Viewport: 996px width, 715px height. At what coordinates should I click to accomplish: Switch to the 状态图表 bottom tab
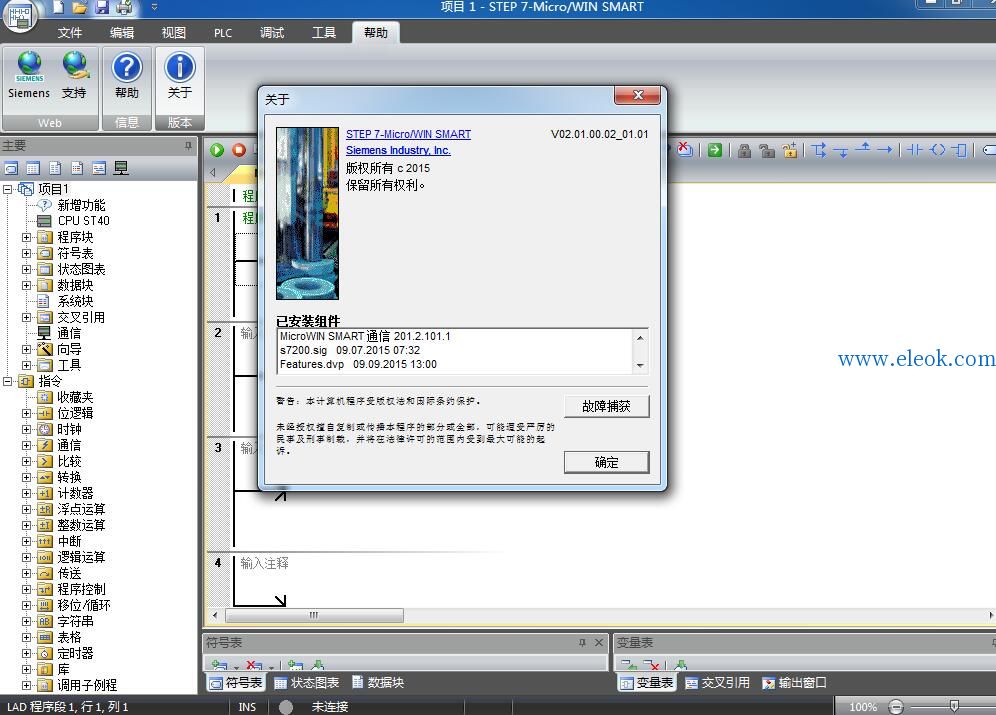click(307, 683)
